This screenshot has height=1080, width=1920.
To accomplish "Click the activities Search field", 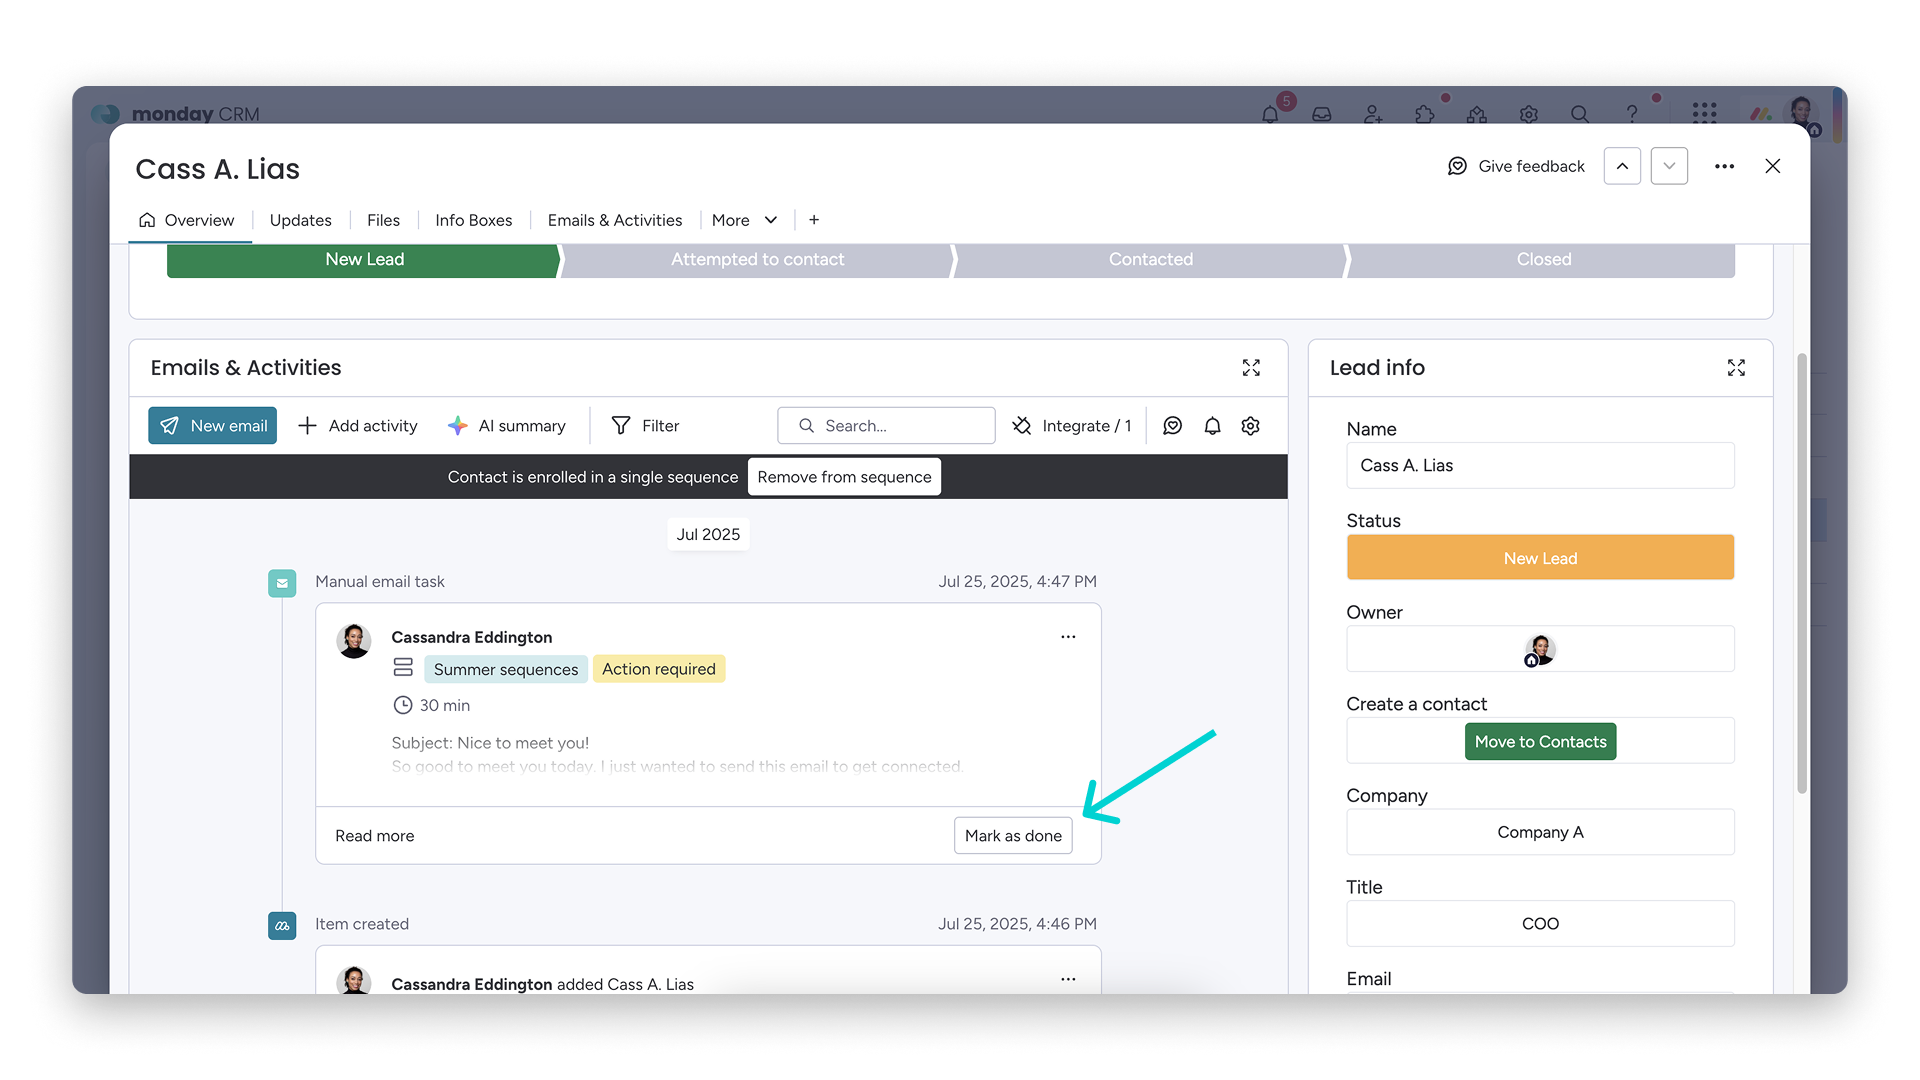I will (x=886, y=426).
